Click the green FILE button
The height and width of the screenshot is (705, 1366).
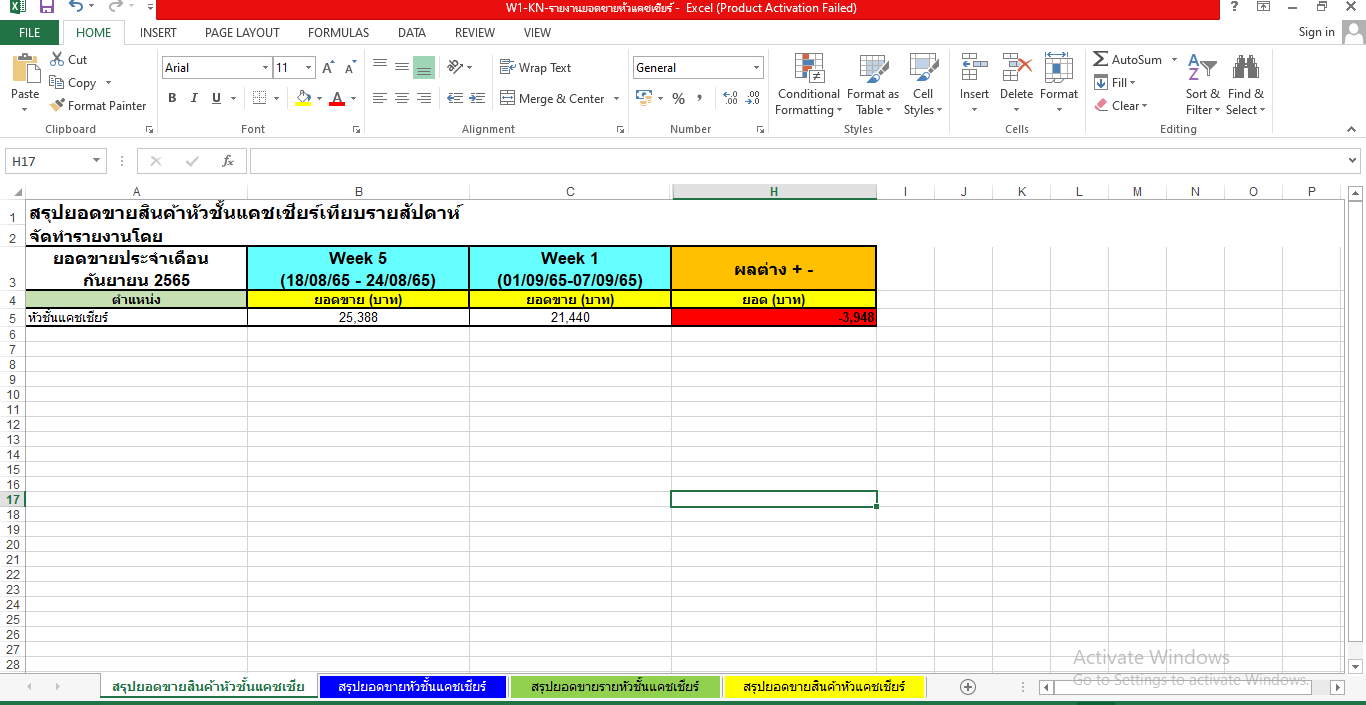pos(30,33)
